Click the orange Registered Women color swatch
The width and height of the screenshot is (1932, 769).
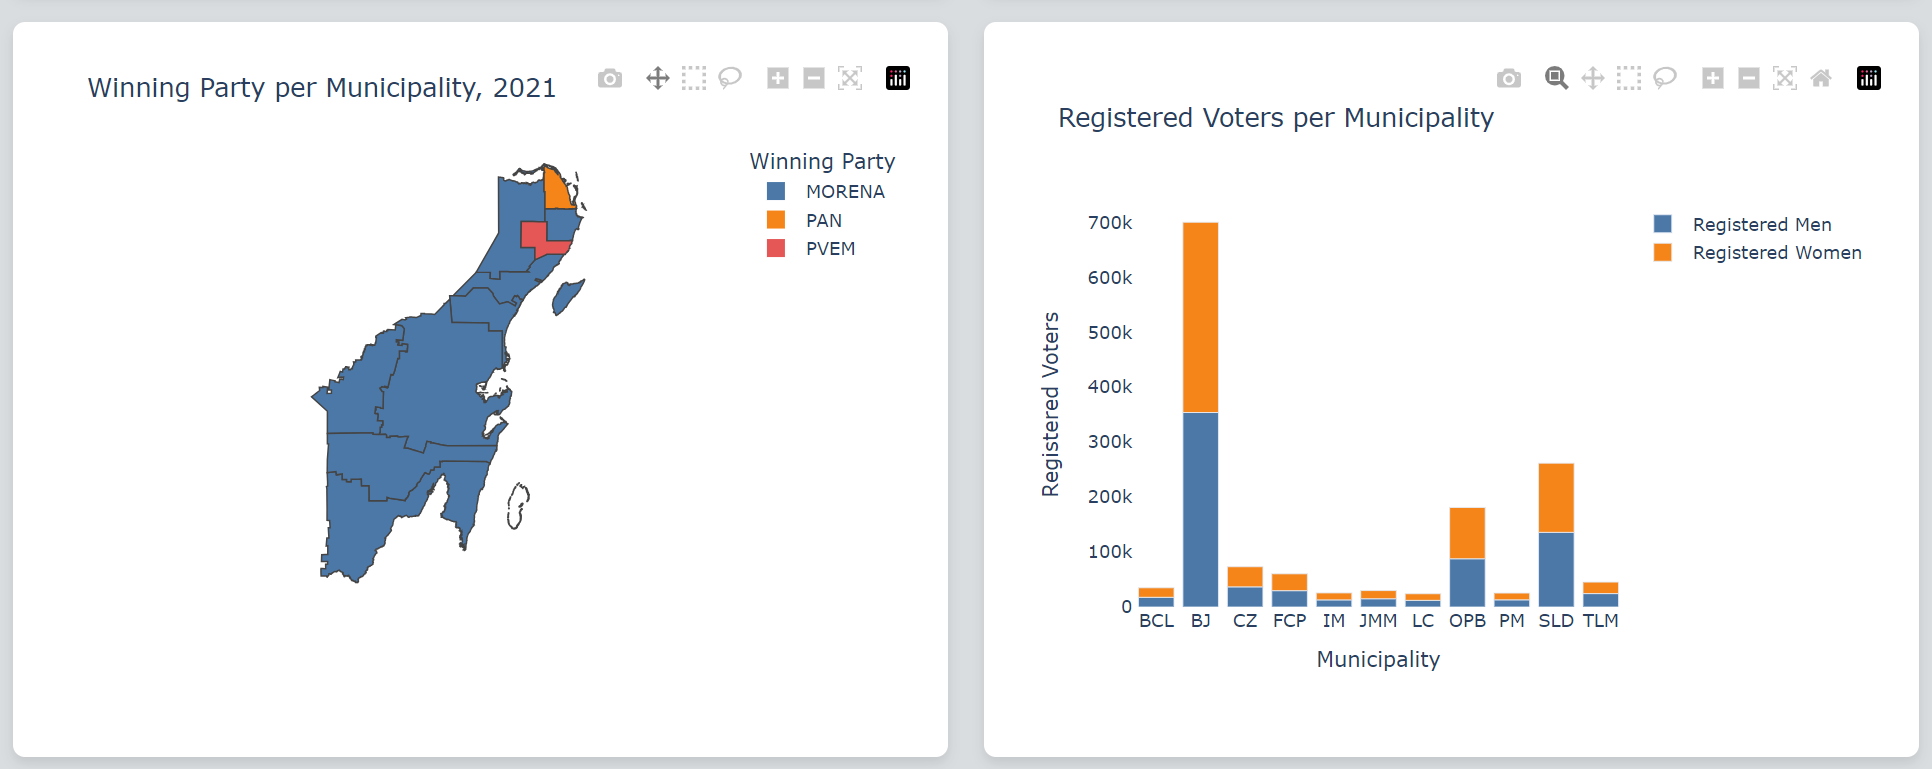1663,252
